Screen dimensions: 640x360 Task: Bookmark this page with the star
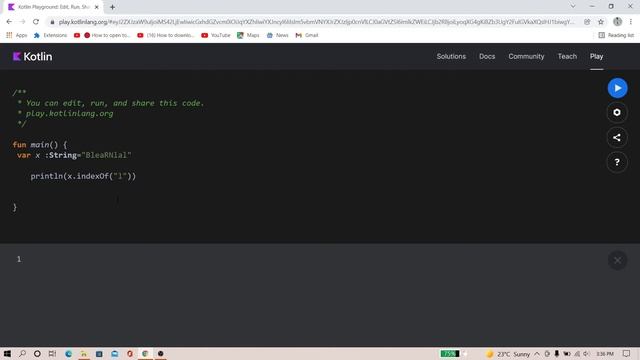601,22
